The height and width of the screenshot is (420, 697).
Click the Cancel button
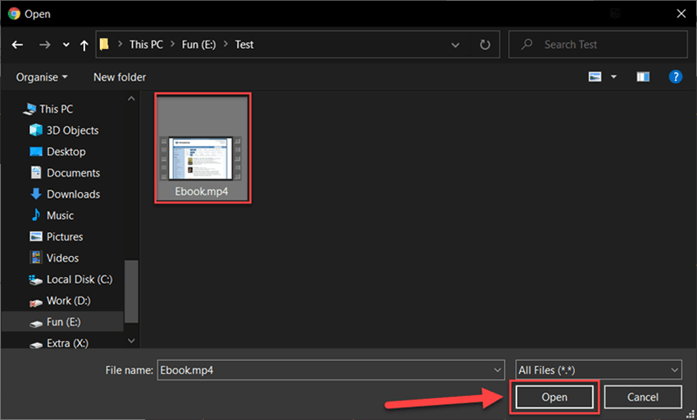pos(642,397)
